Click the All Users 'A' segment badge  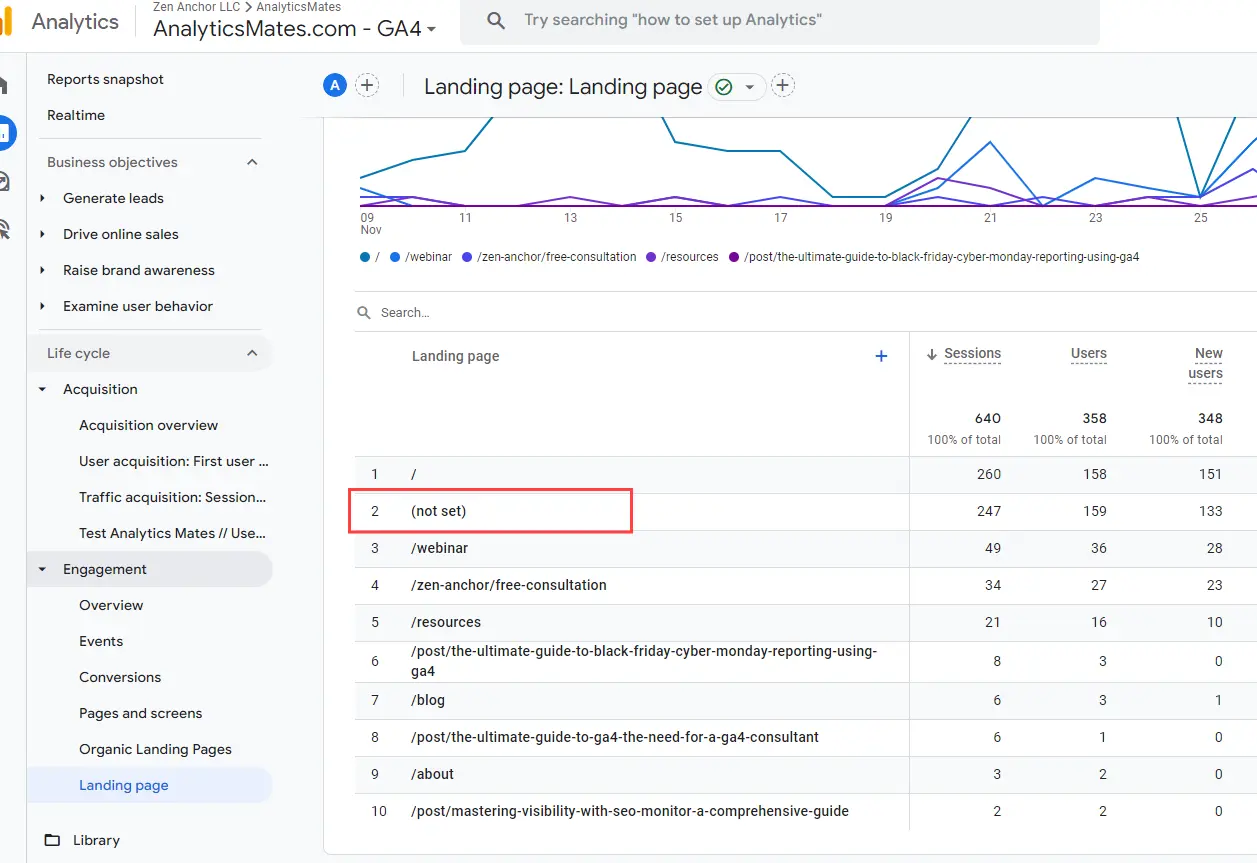[x=334, y=86]
